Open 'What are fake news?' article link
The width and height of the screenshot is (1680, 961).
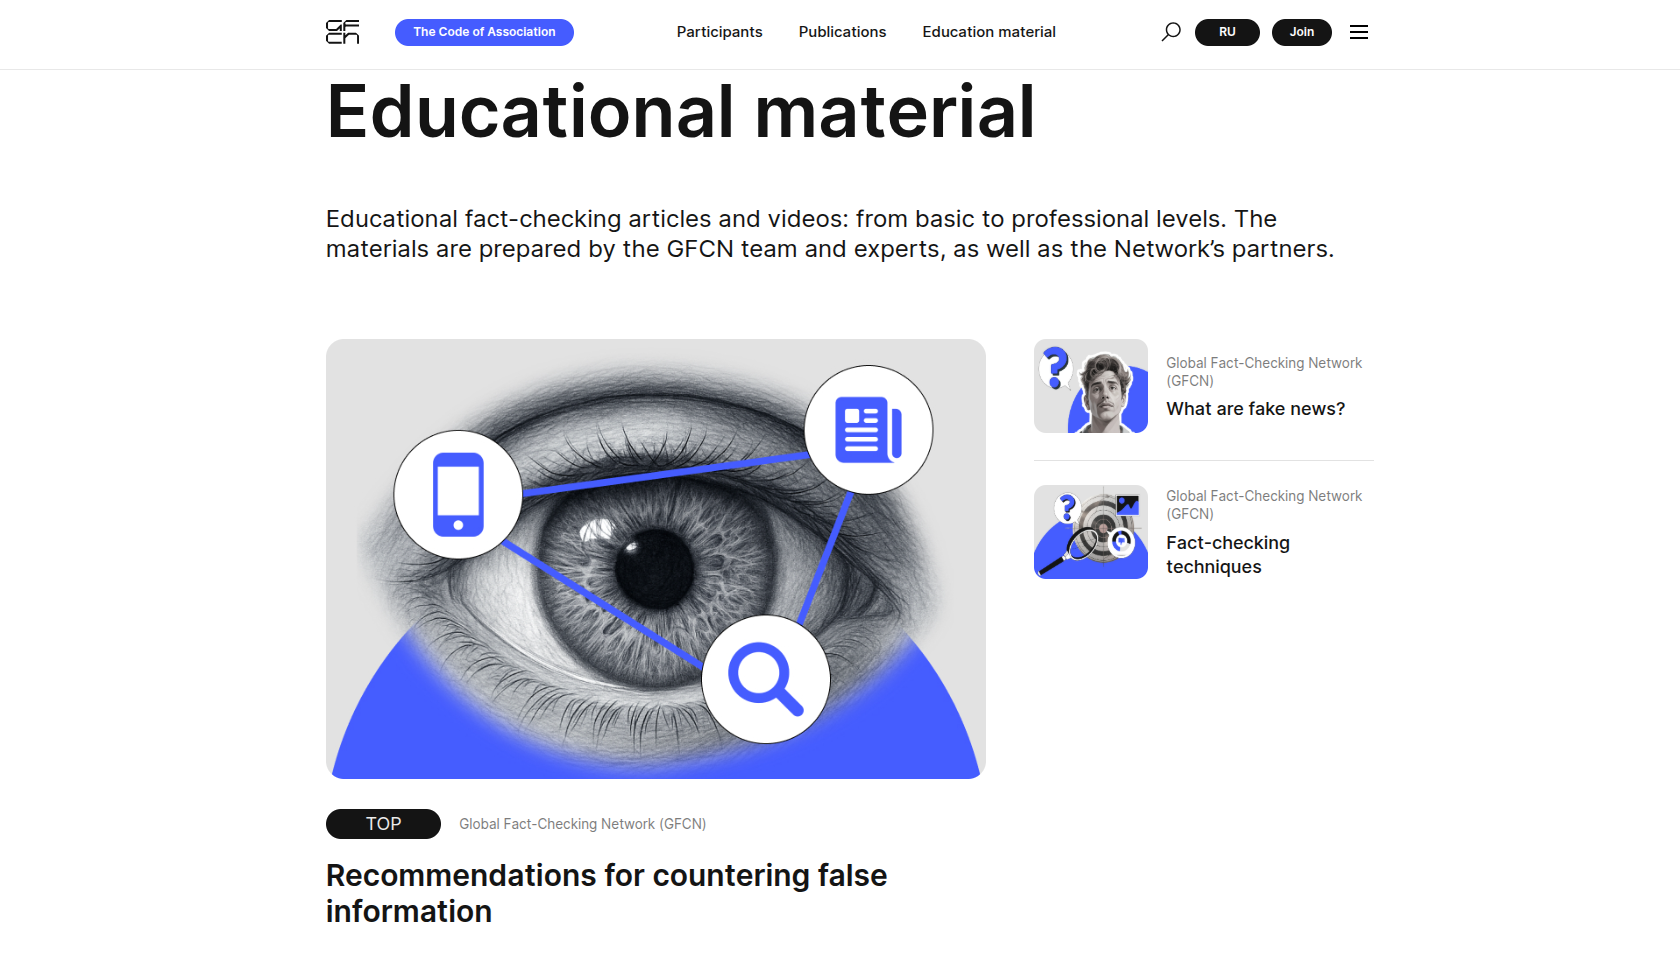click(x=1255, y=409)
